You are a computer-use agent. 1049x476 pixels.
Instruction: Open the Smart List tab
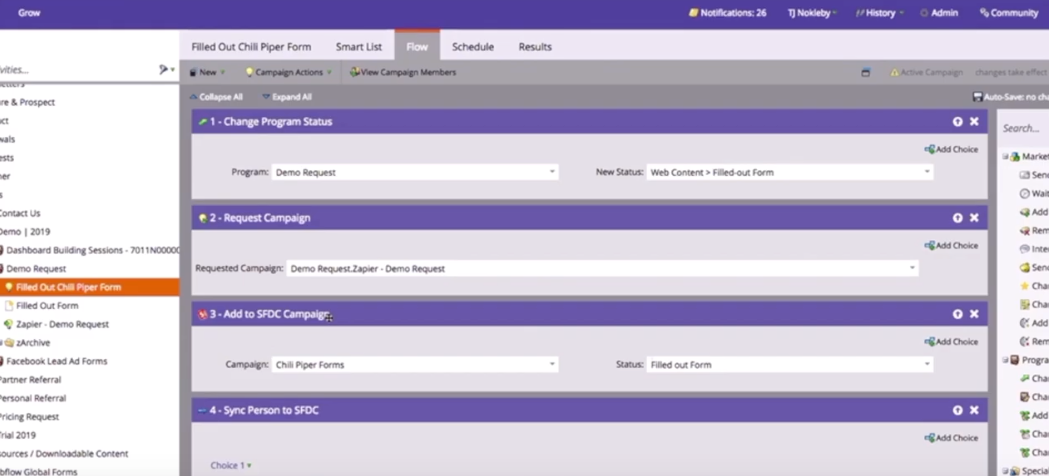[x=359, y=47]
